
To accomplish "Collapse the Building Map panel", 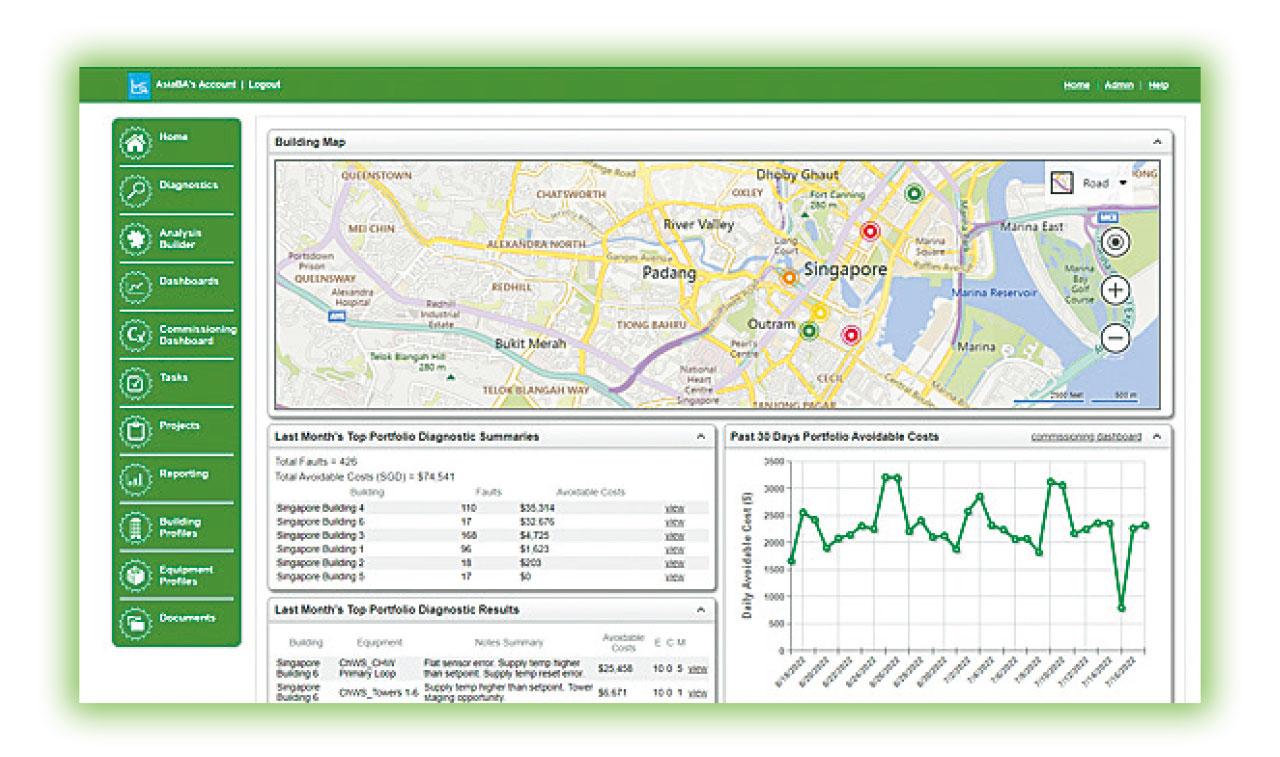I will 1157,143.
